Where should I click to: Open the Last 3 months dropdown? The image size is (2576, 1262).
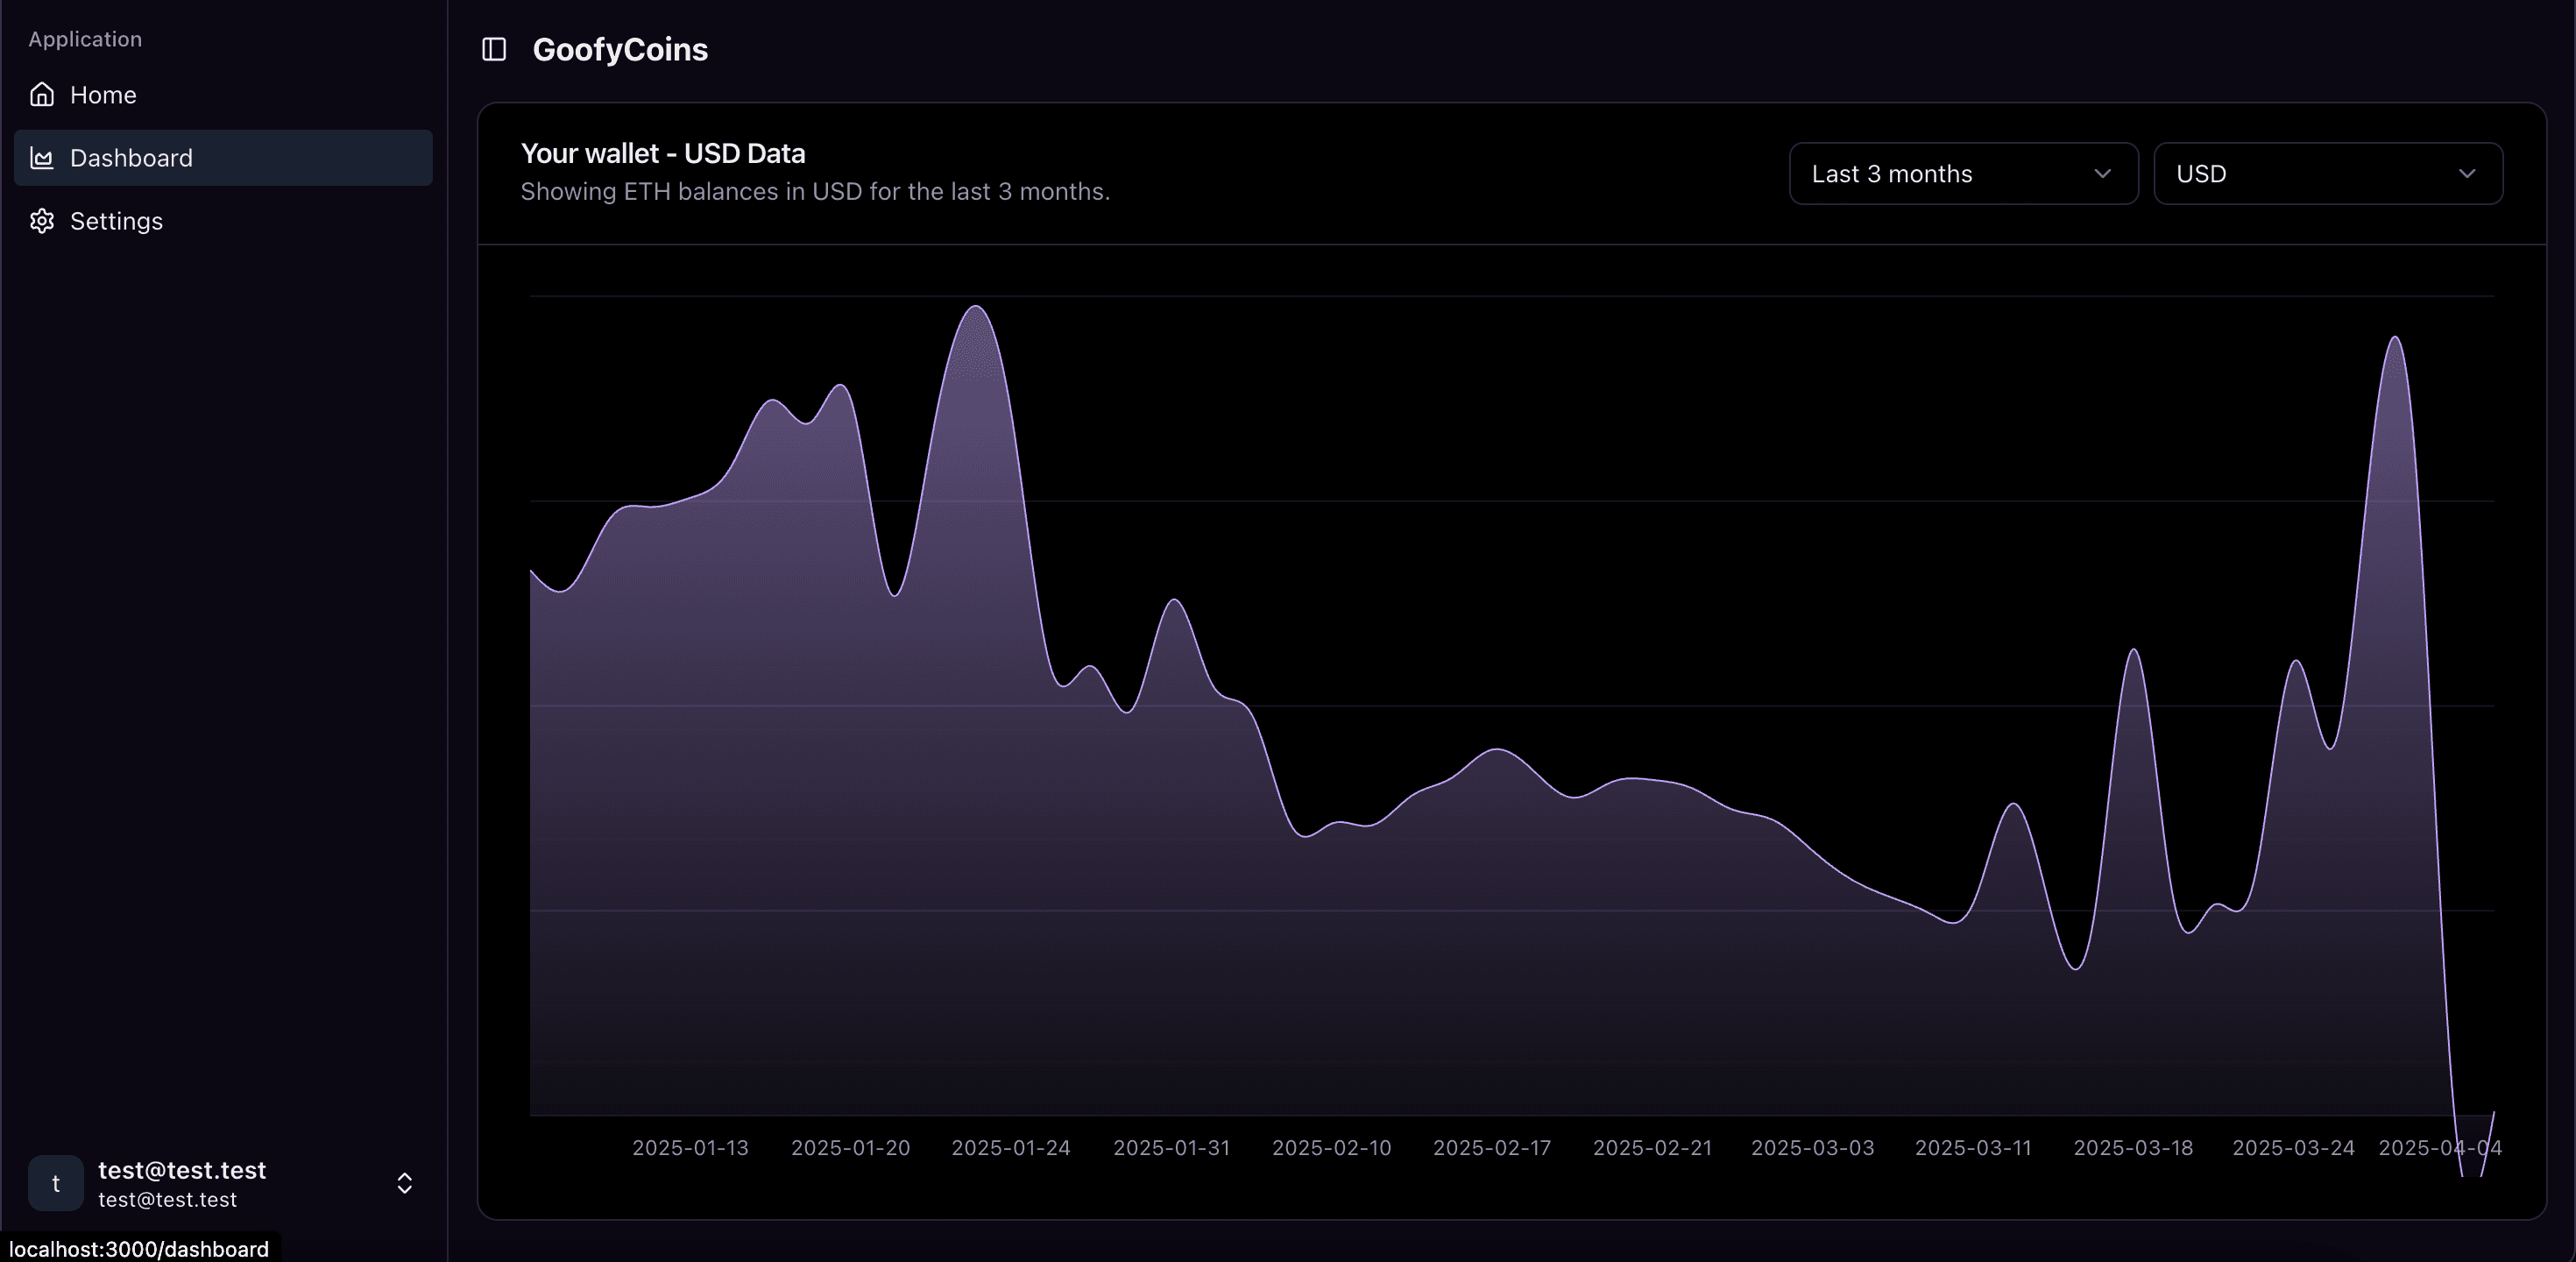tap(1963, 174)
